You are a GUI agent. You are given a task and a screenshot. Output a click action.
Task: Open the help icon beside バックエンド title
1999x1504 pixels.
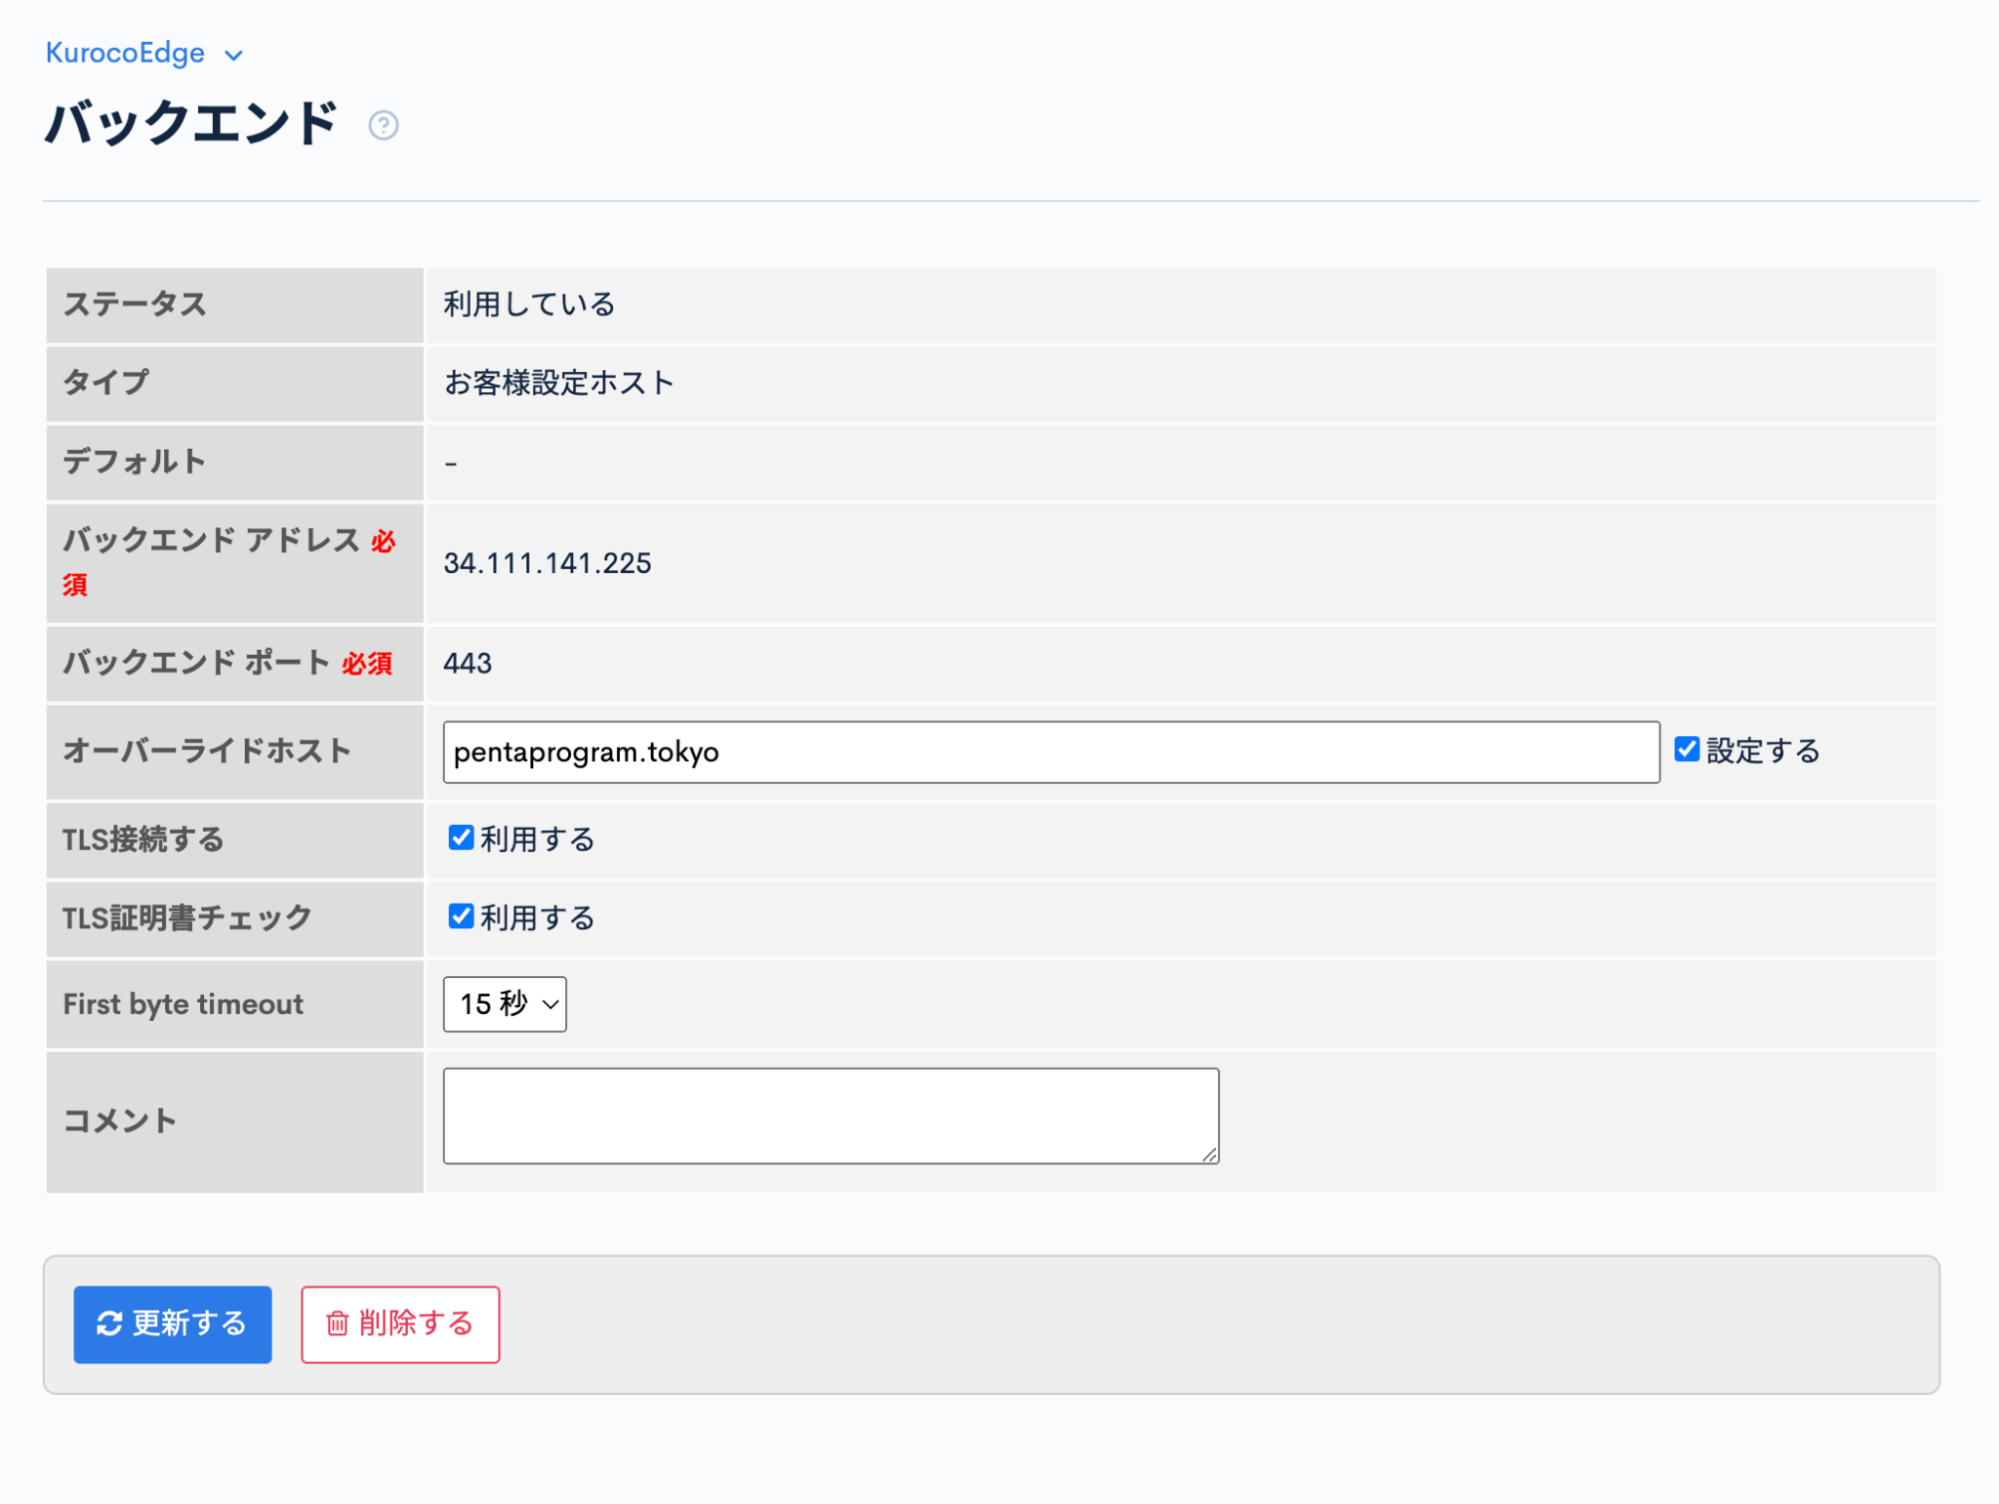tap(383, 125)
